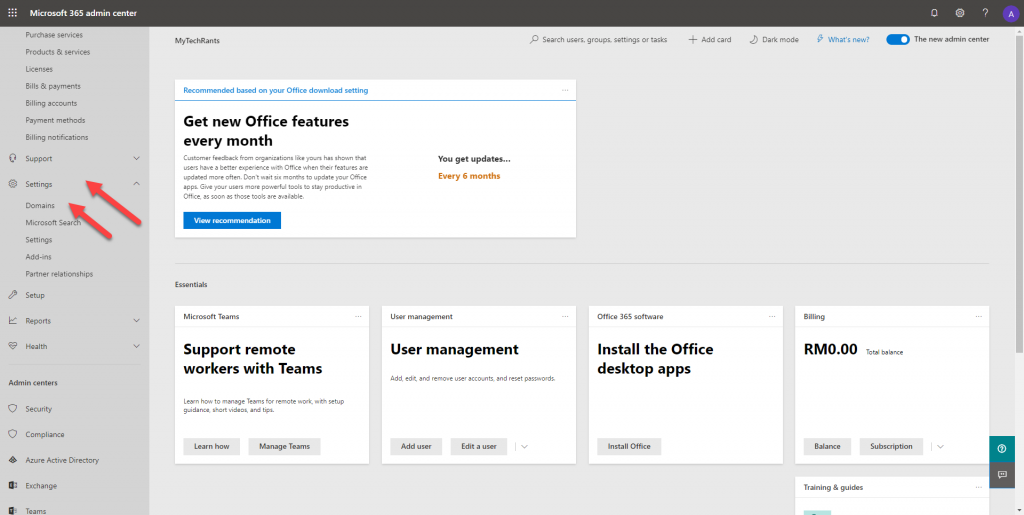Open the teal help floating button
This screenshot has height=515, width=1024.
click(1002, 448)
